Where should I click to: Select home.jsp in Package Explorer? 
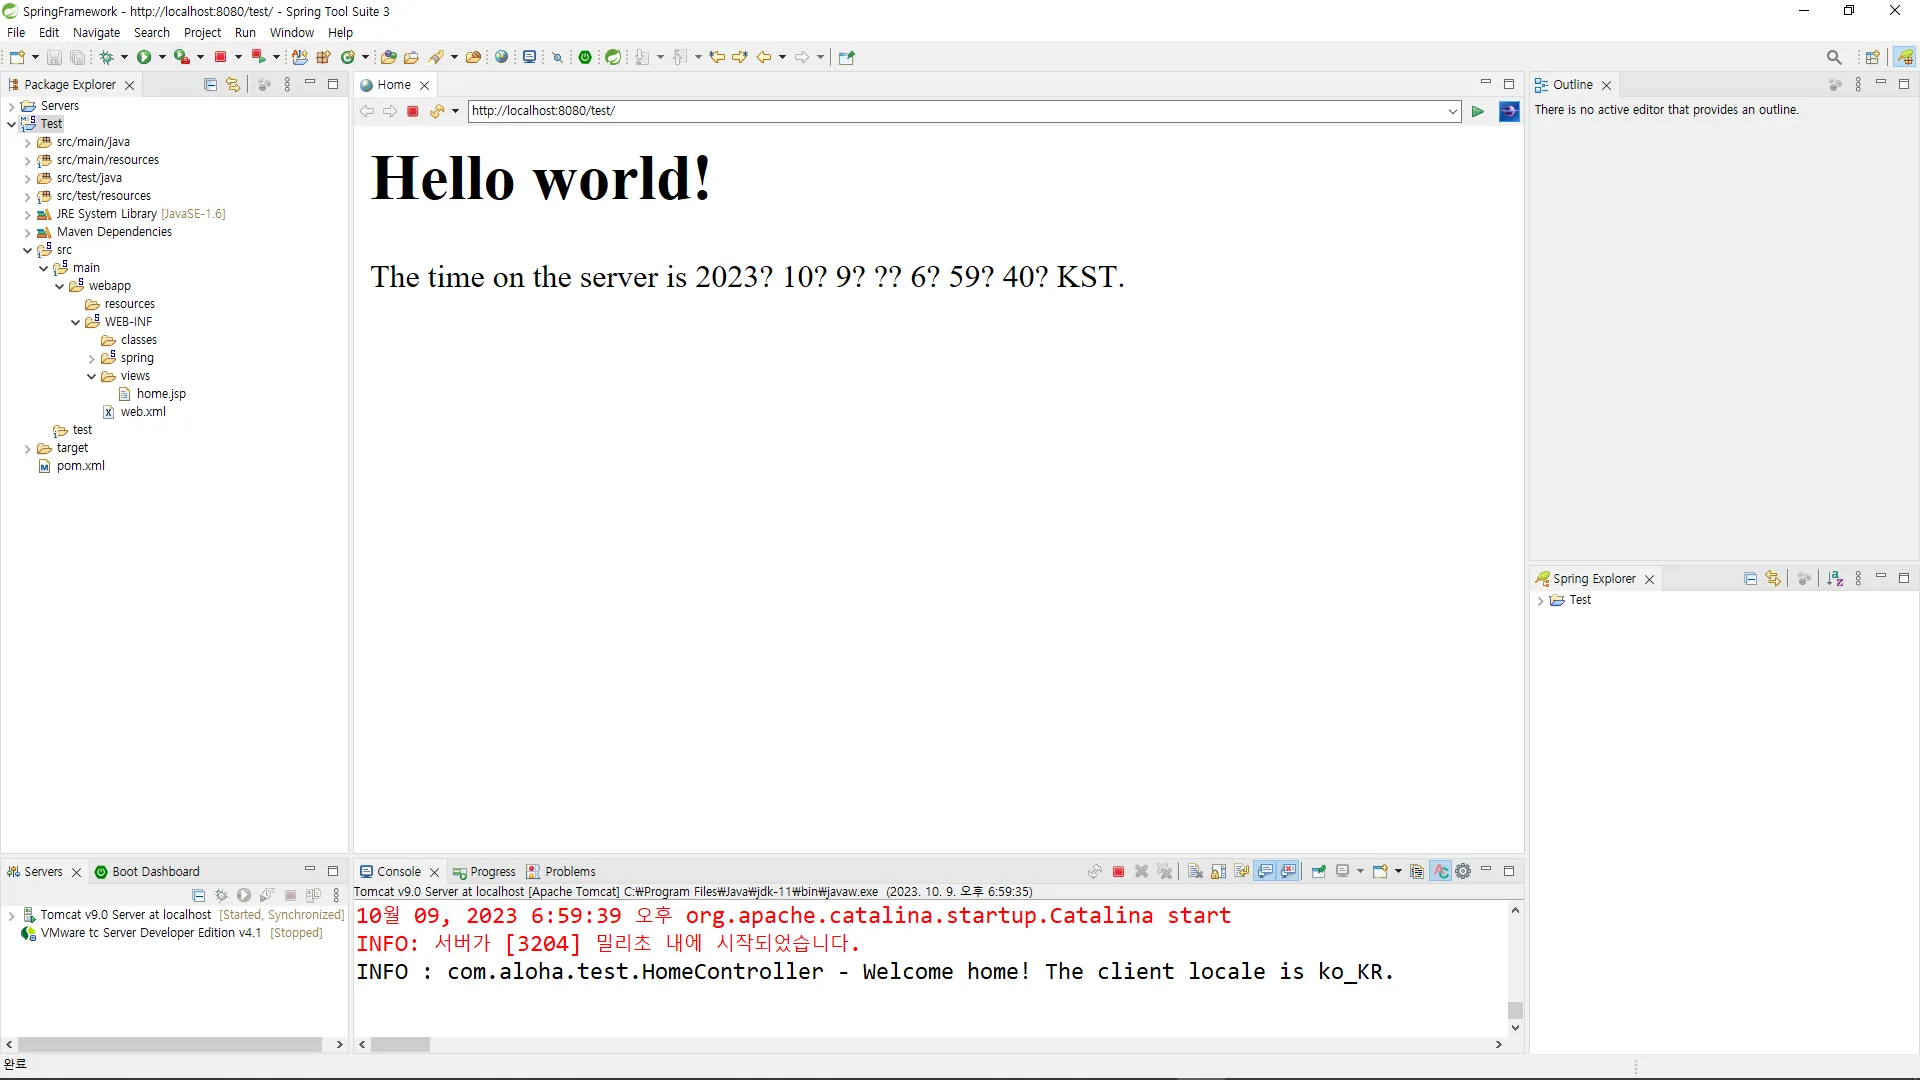coord(160,394)
